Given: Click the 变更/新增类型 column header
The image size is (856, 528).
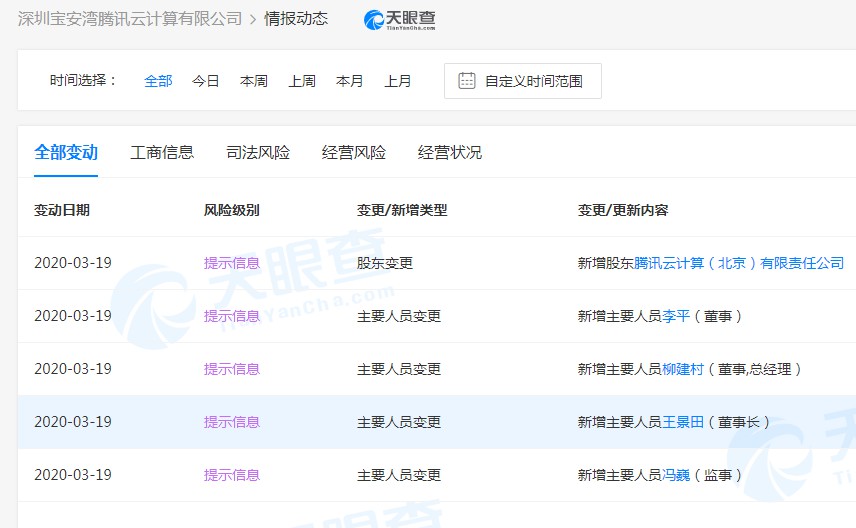Looking at the screenshot, I should 402,210.
